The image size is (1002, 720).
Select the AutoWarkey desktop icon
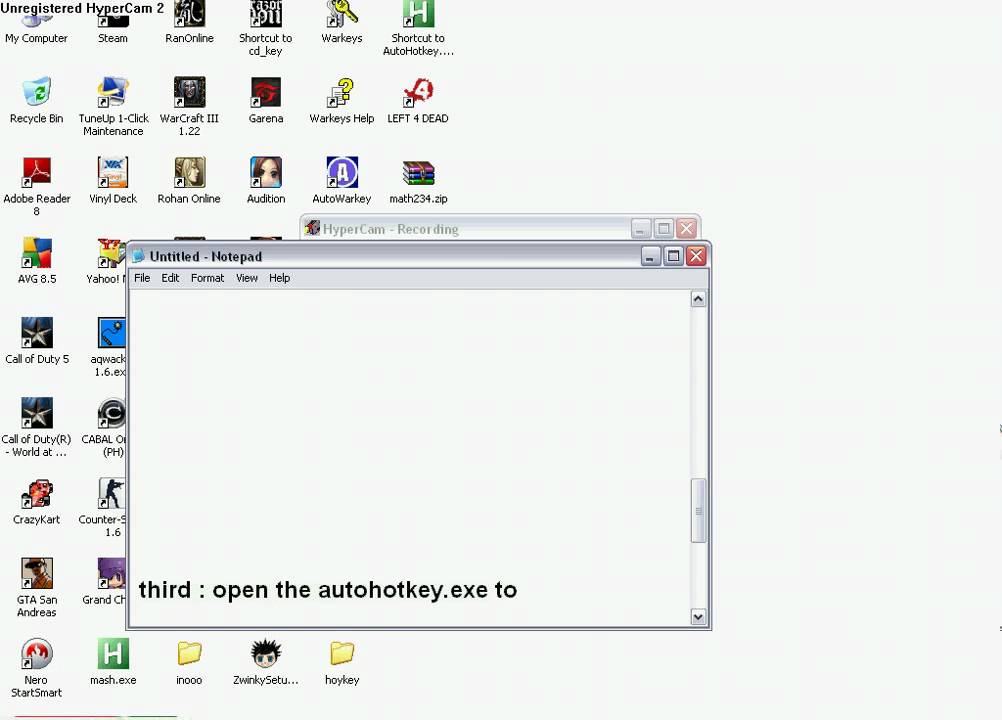[x=342, y=181]
